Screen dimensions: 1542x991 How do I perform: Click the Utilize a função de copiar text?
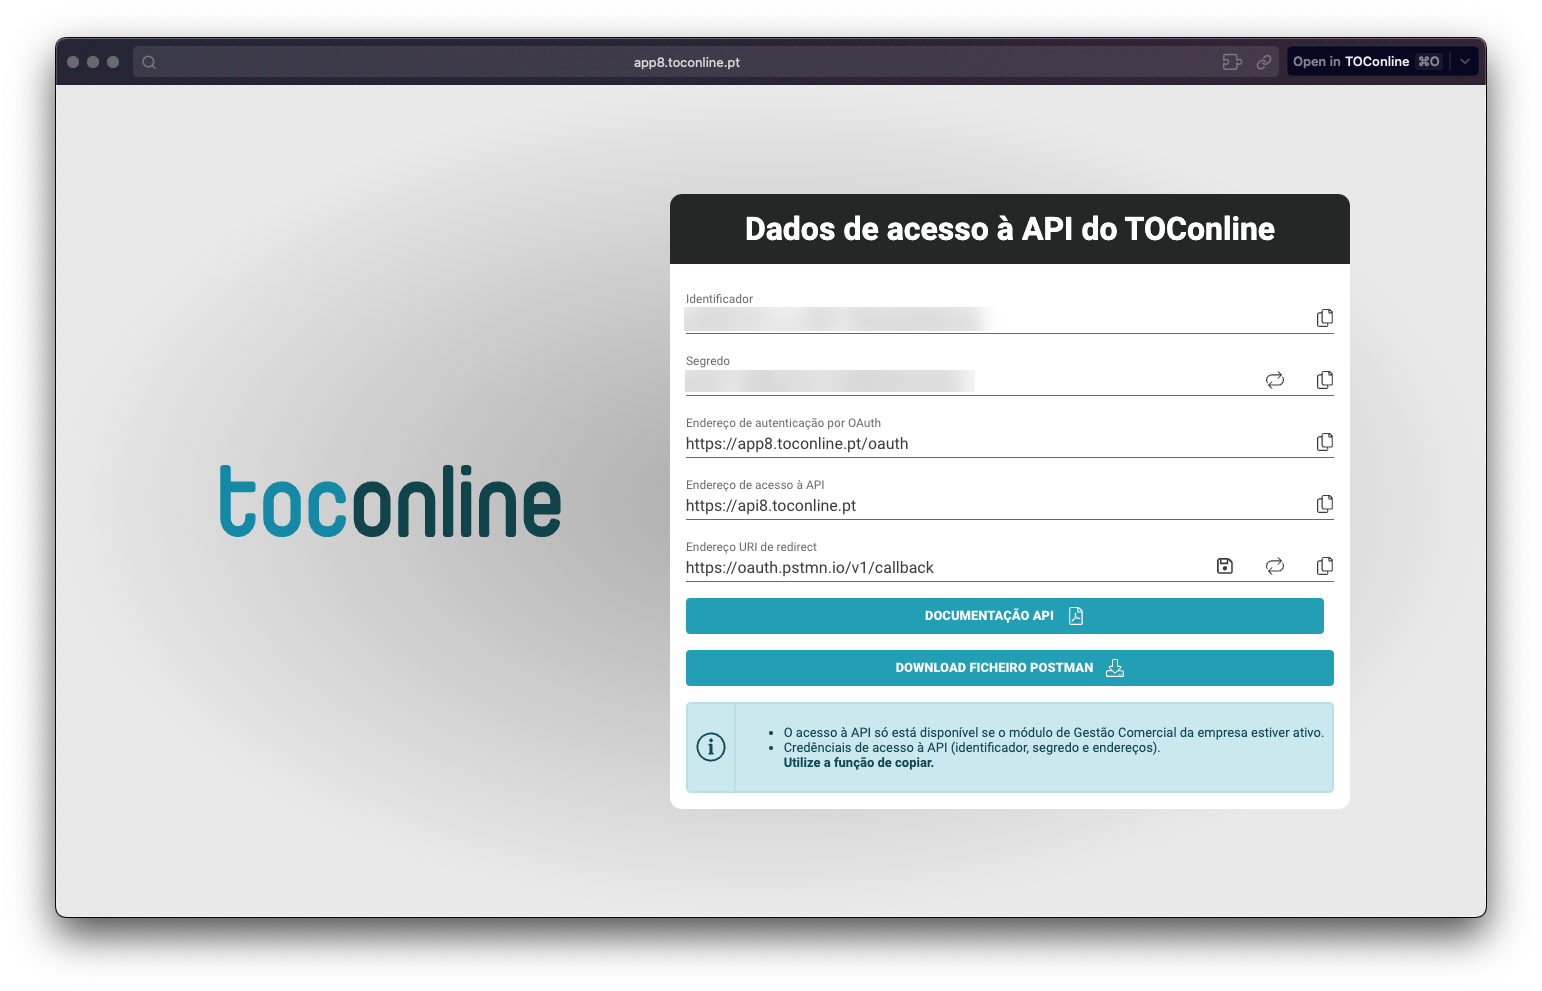point(859,763)
